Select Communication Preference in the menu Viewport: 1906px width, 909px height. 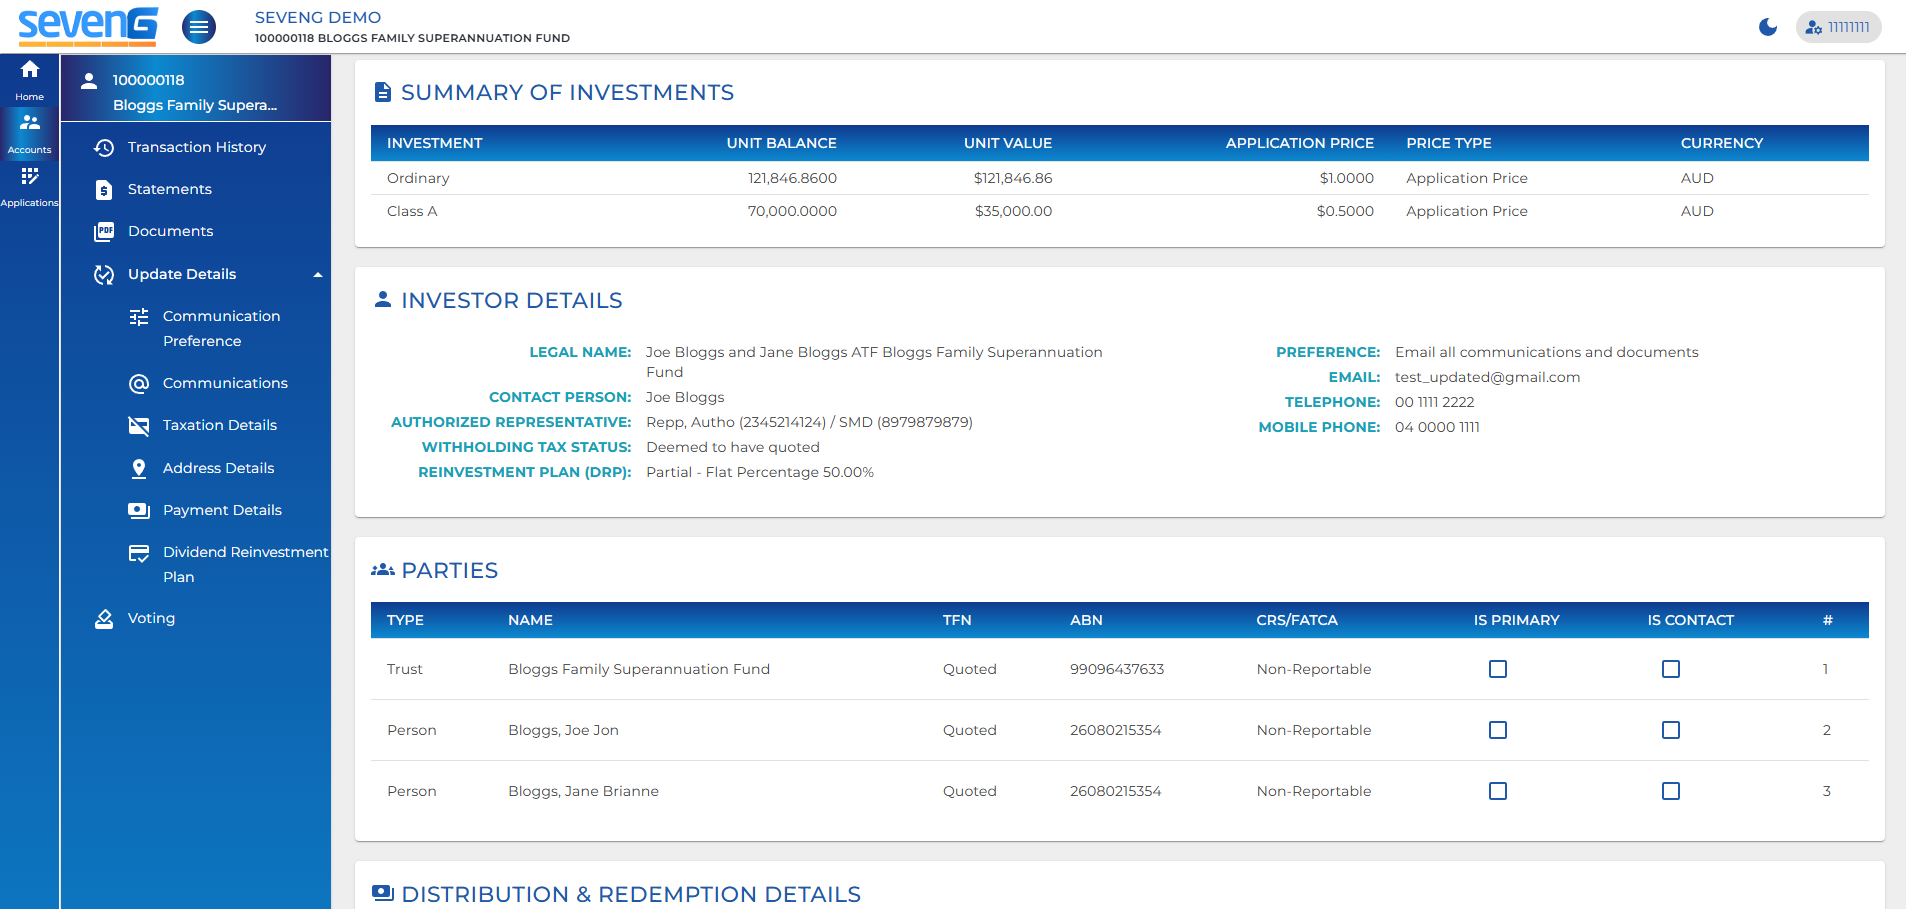(x=220, y=328)
